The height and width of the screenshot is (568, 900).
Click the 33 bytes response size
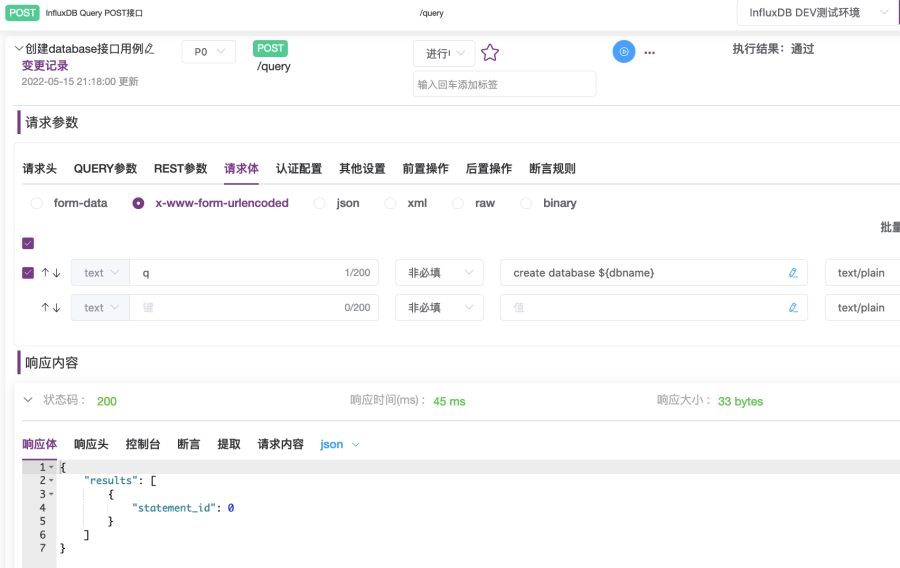point(740,401)
